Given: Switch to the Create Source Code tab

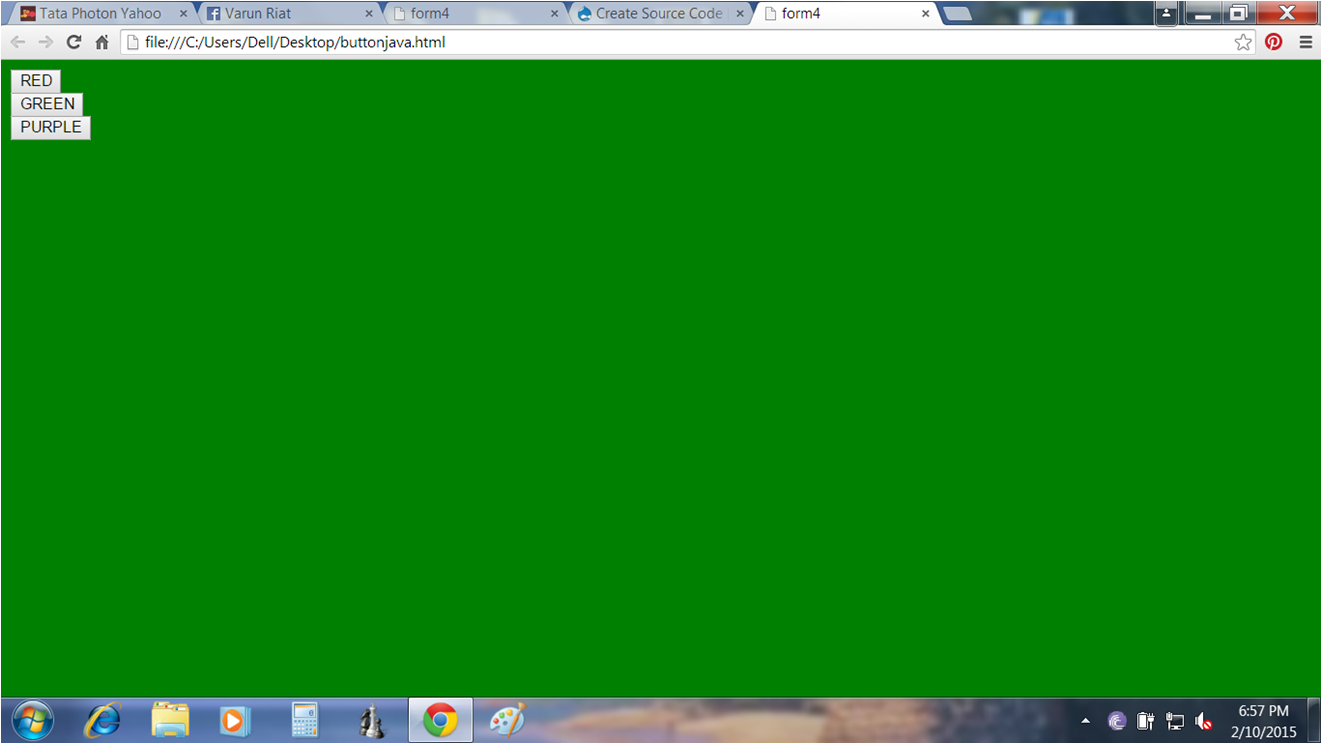Looking at the screenshot, I should point(650,13).
